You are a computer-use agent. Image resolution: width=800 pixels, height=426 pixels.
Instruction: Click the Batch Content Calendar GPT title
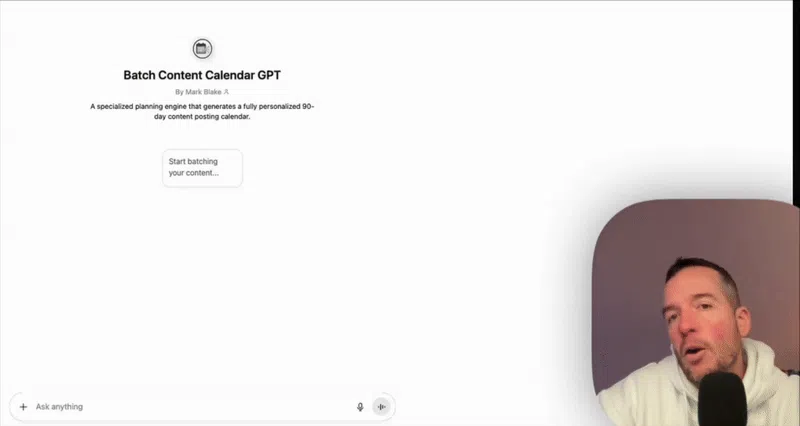tap(202, 75)
